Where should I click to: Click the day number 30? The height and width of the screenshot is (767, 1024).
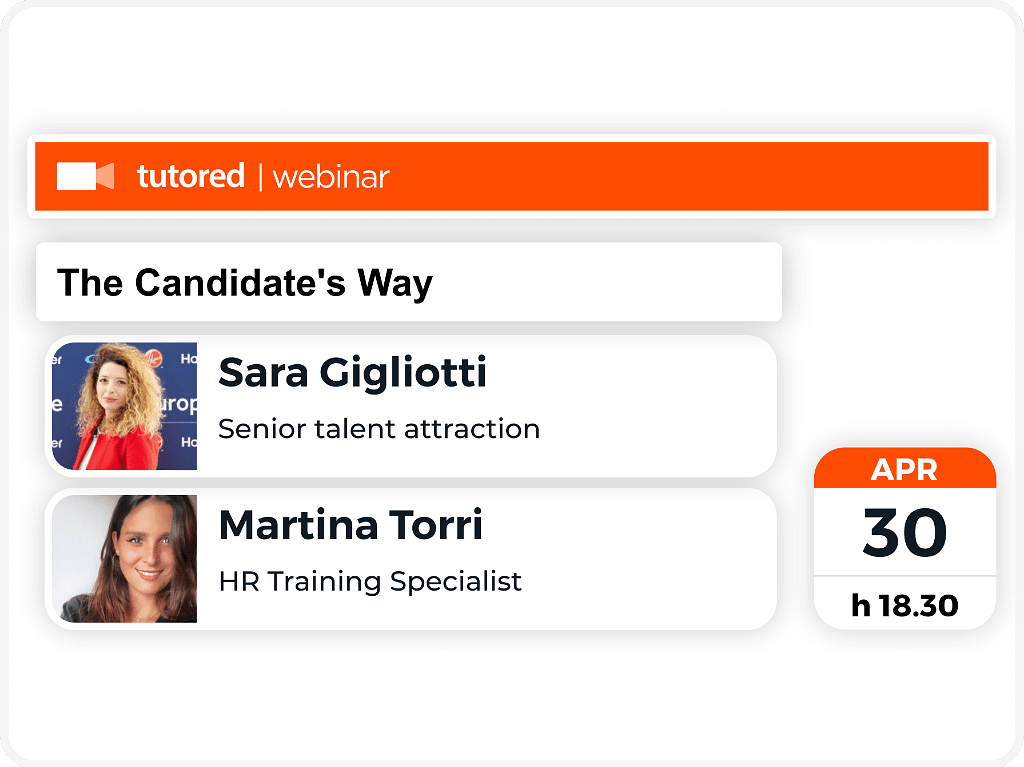click(x=904, y=532)
